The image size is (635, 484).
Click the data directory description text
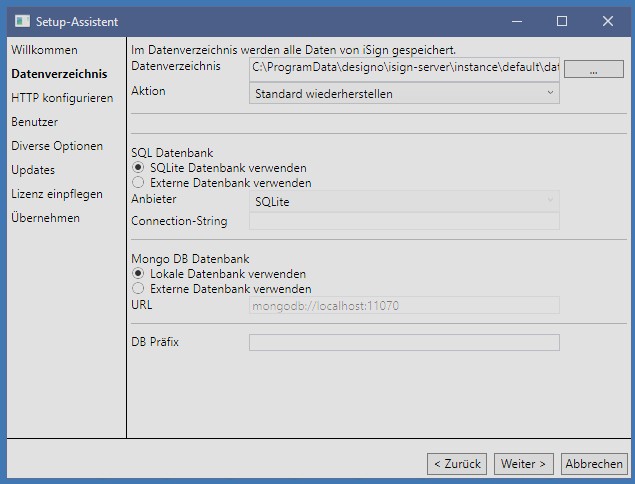click(294, 50)
